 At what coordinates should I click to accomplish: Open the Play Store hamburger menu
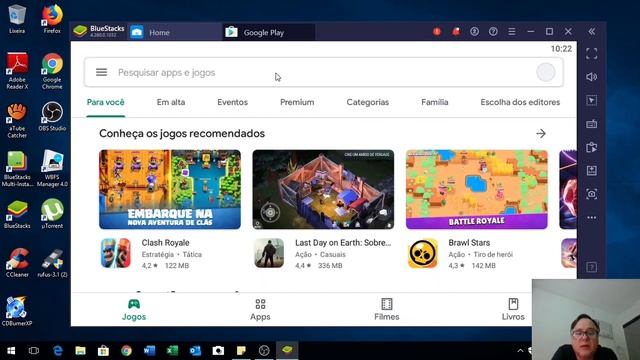tap(101, 73)
